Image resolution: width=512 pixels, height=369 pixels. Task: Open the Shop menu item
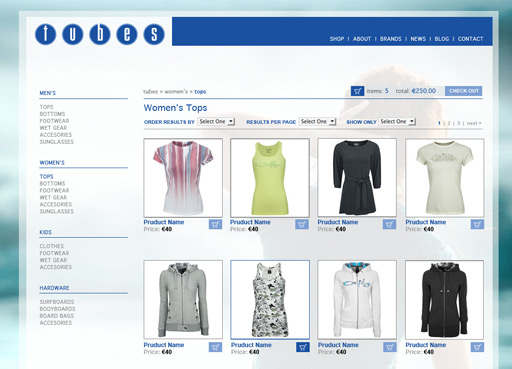pos(337,39)
